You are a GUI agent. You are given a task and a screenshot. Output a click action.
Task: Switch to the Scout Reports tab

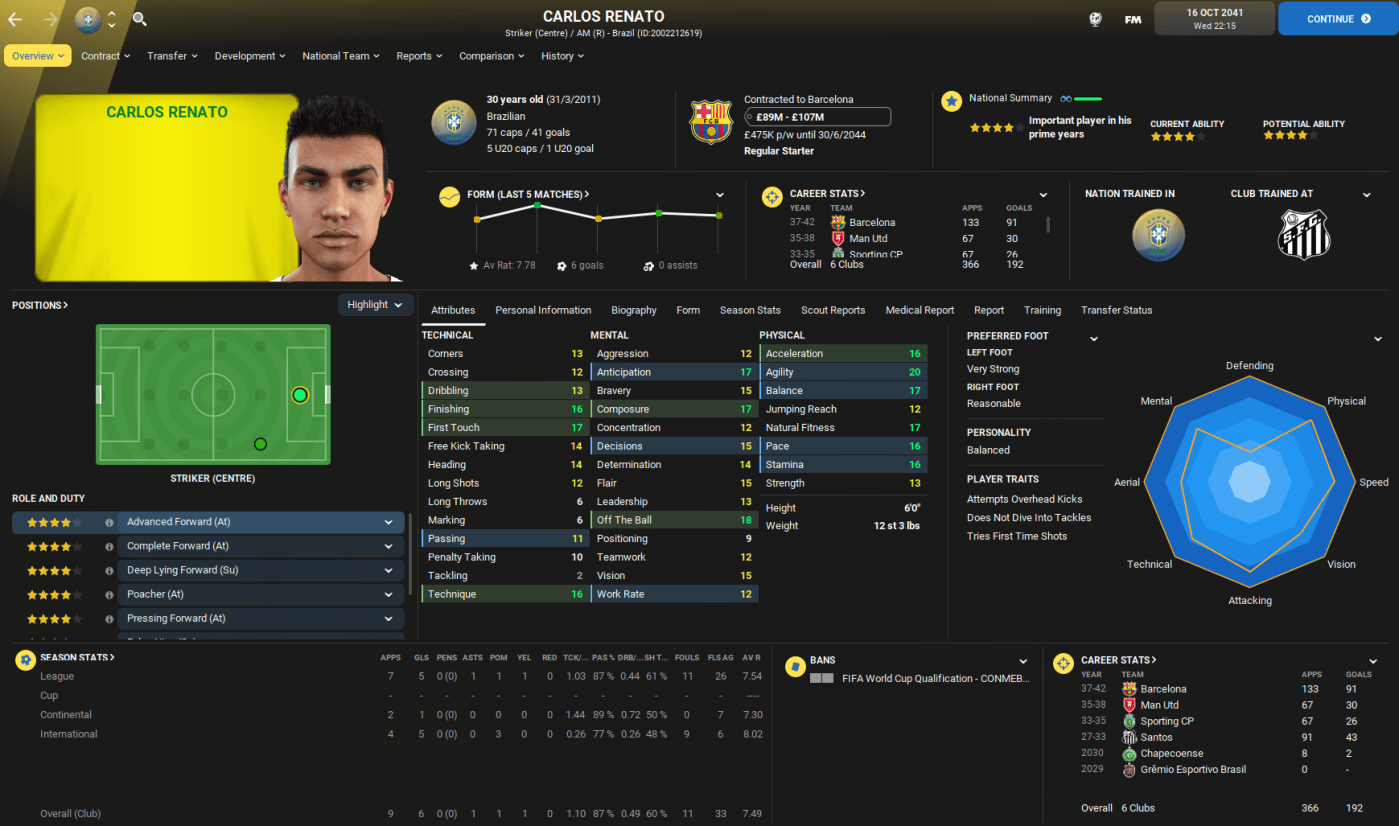tap(832, 310)
